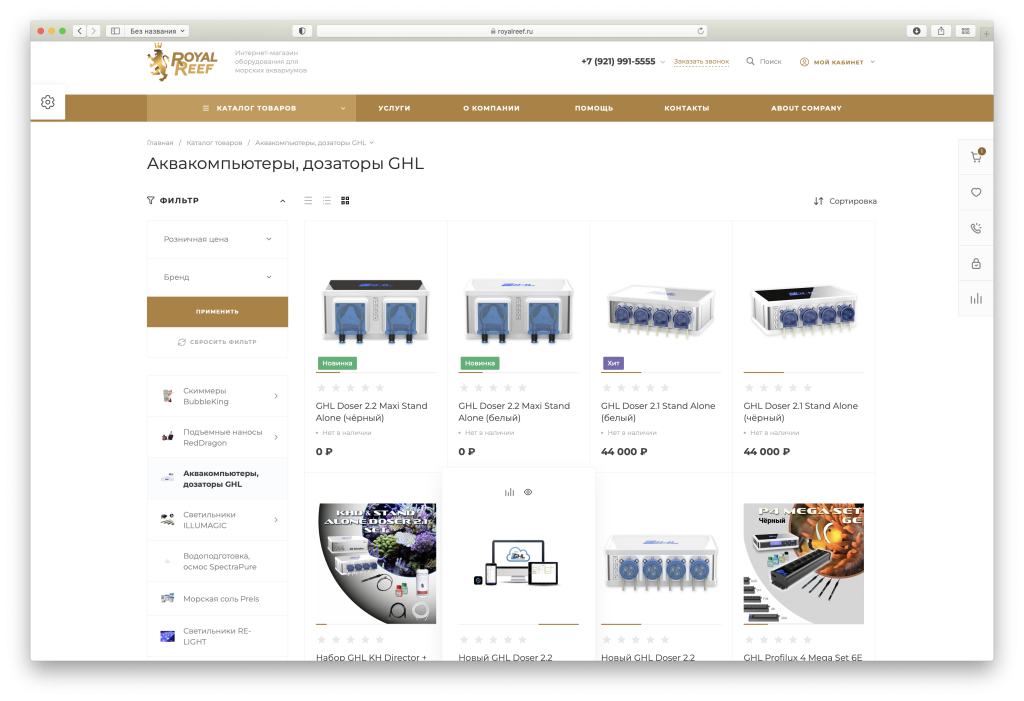Viewport: 1024px width, 701px height.
Task: Rate GHL Doser 2.2 Maxi (чёрный) five stars
Action: pos(380,388)
